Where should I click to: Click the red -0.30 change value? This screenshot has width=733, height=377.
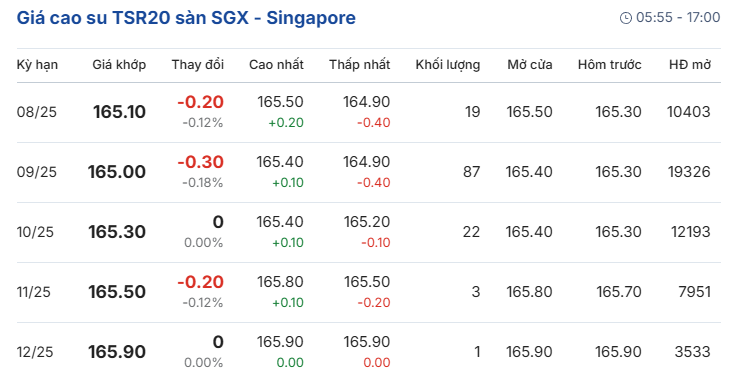[x=201, y=162]
